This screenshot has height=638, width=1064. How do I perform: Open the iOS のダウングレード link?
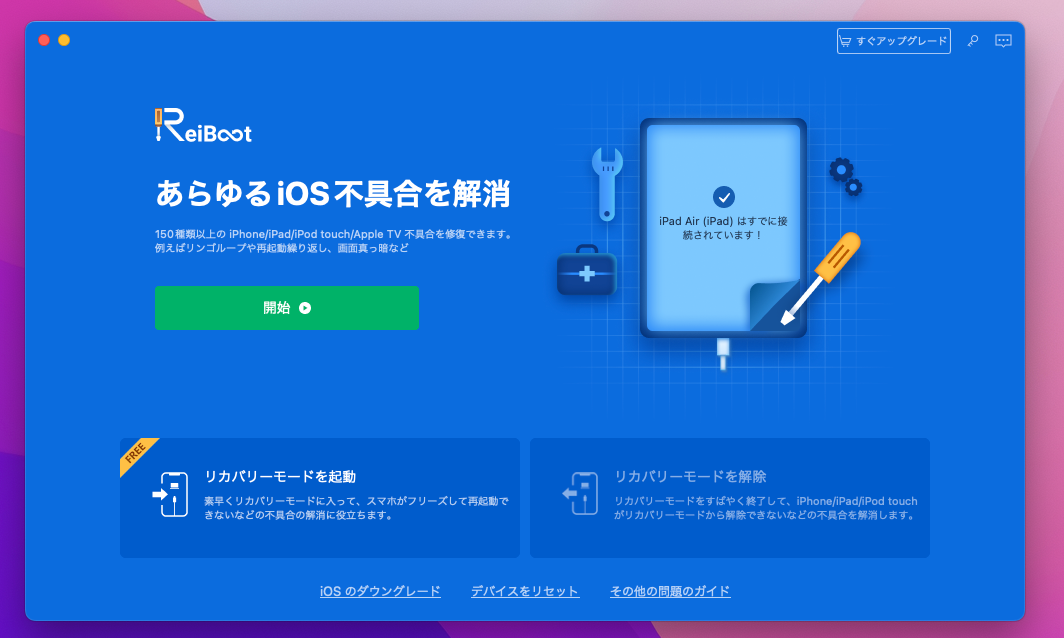[x=380, y=591]
